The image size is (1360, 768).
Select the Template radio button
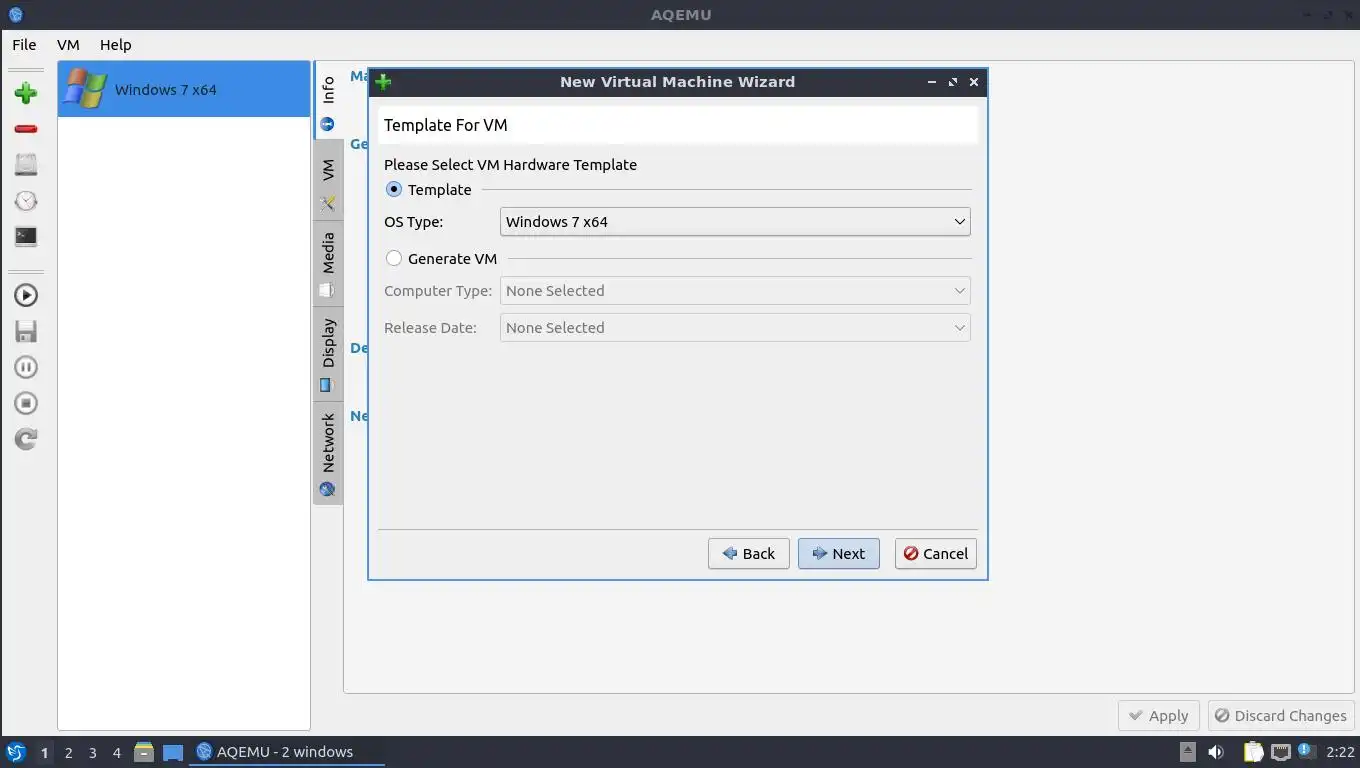click(x=394, y=189)
